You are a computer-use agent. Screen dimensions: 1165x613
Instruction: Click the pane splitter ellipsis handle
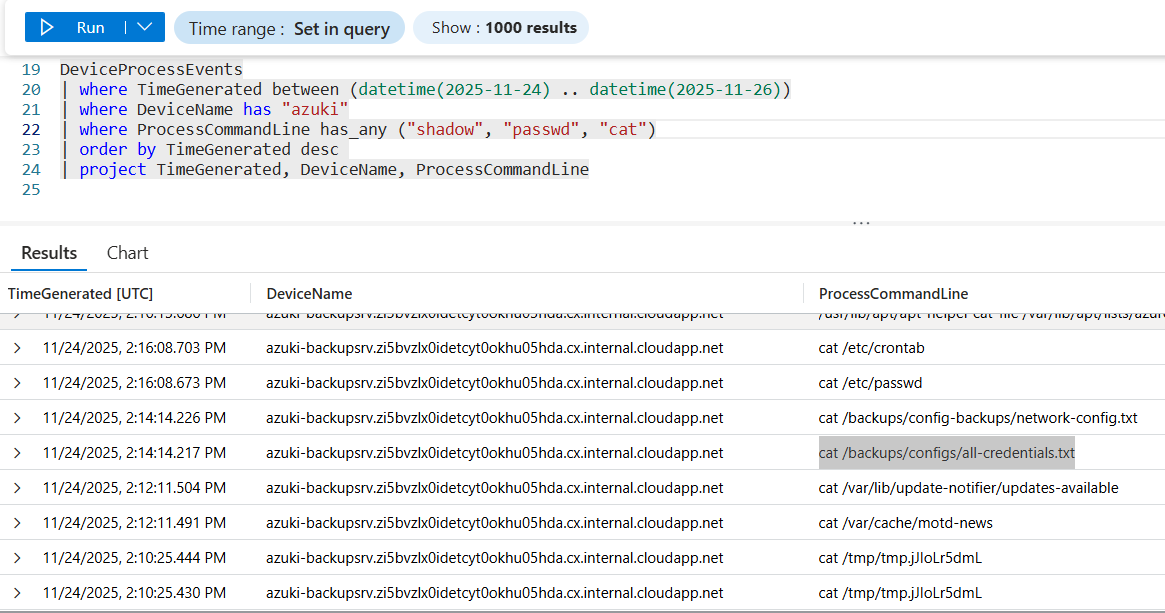coord(861,222)
